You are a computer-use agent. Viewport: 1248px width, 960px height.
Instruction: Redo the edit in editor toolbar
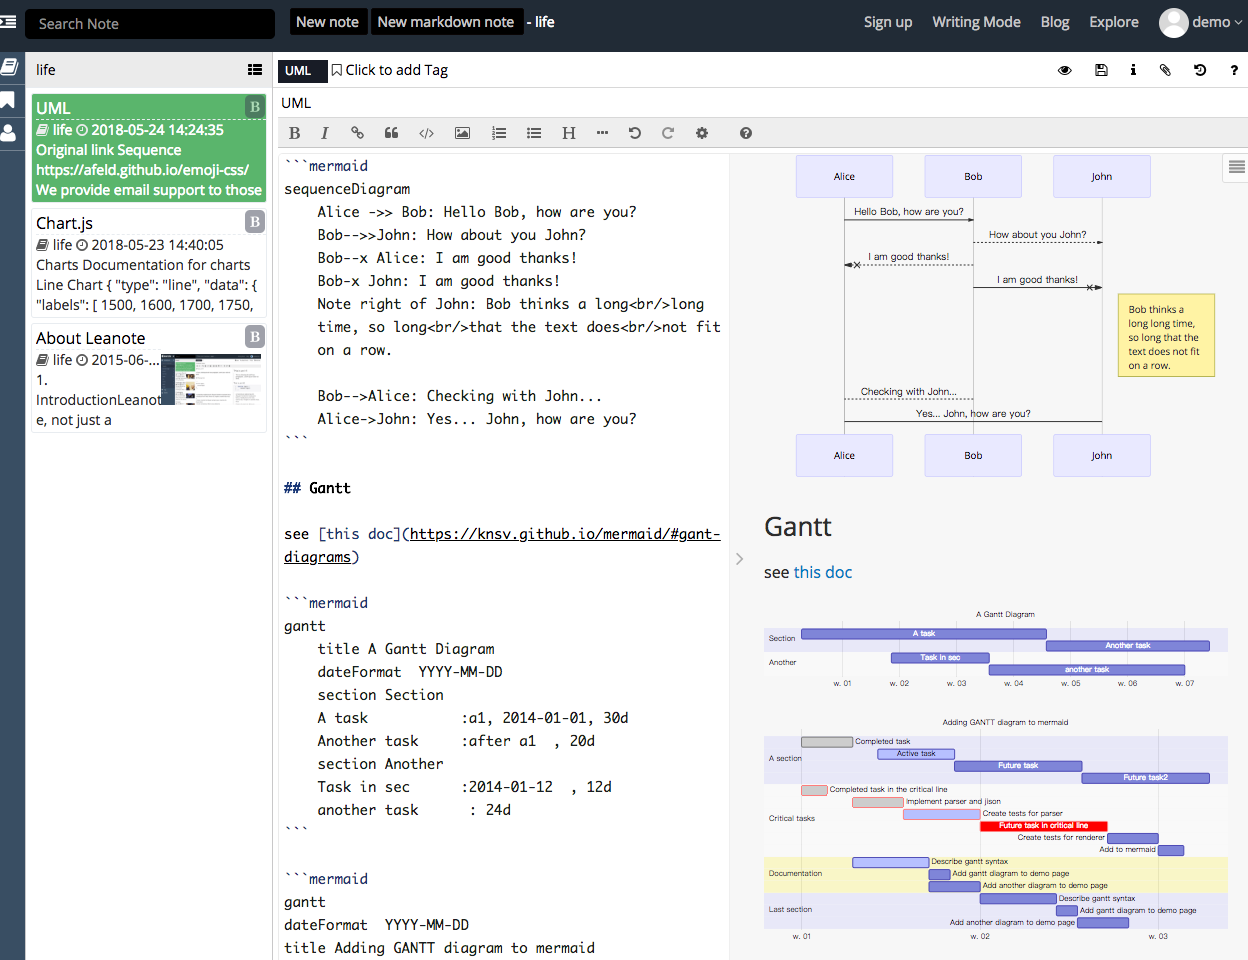coord(668,133)
